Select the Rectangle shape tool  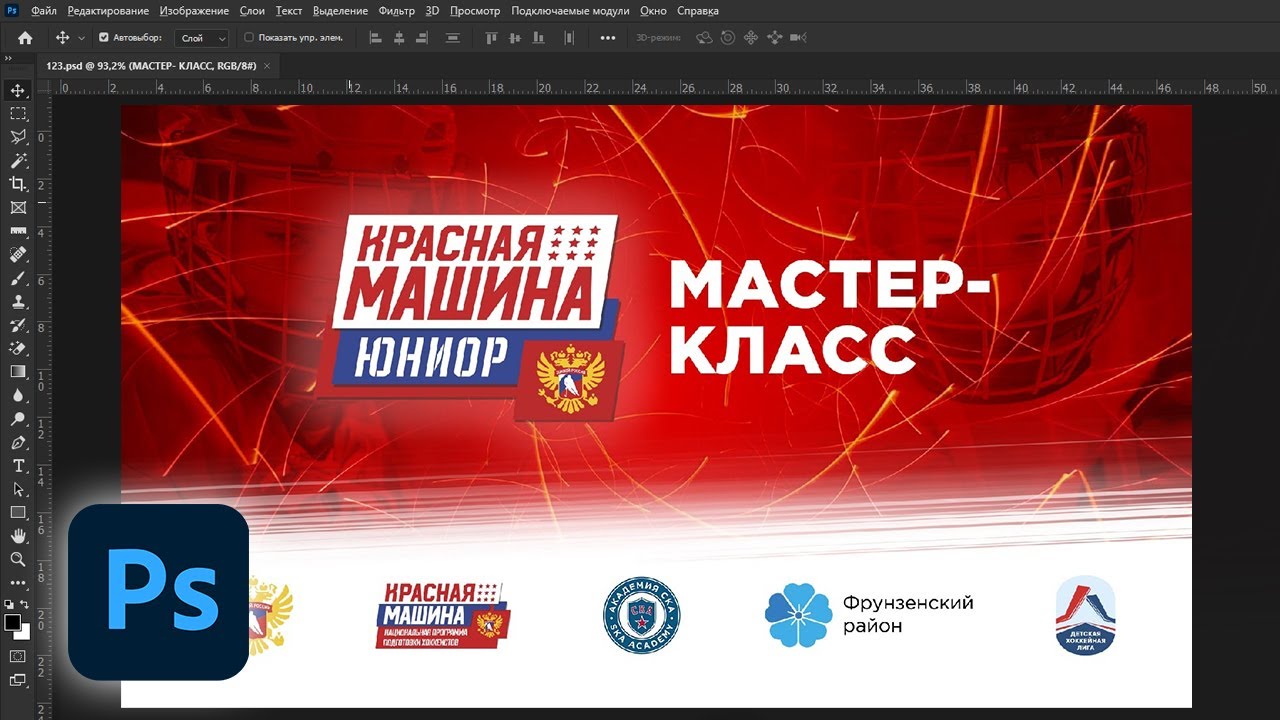pyautogui.click(x=18, y=513)
